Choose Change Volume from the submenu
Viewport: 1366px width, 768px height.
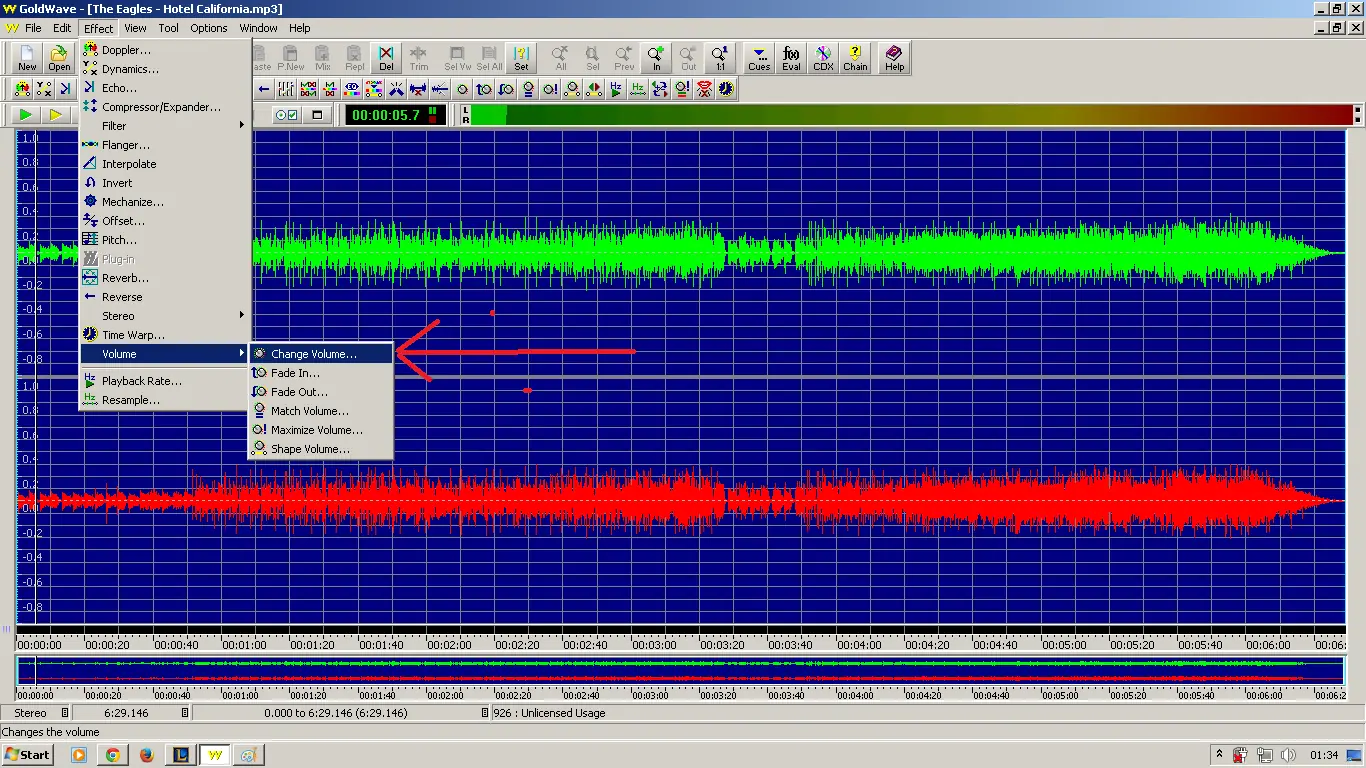(313, 354)
